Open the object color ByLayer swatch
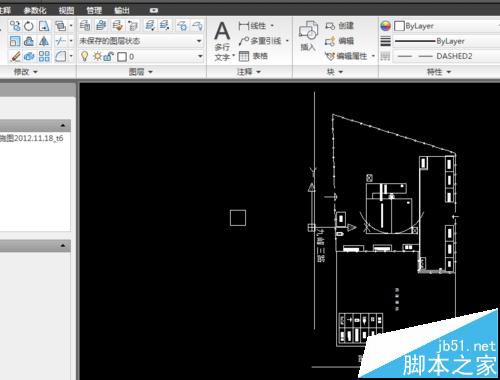The image size is (500, 380). (x=399, y=26)
